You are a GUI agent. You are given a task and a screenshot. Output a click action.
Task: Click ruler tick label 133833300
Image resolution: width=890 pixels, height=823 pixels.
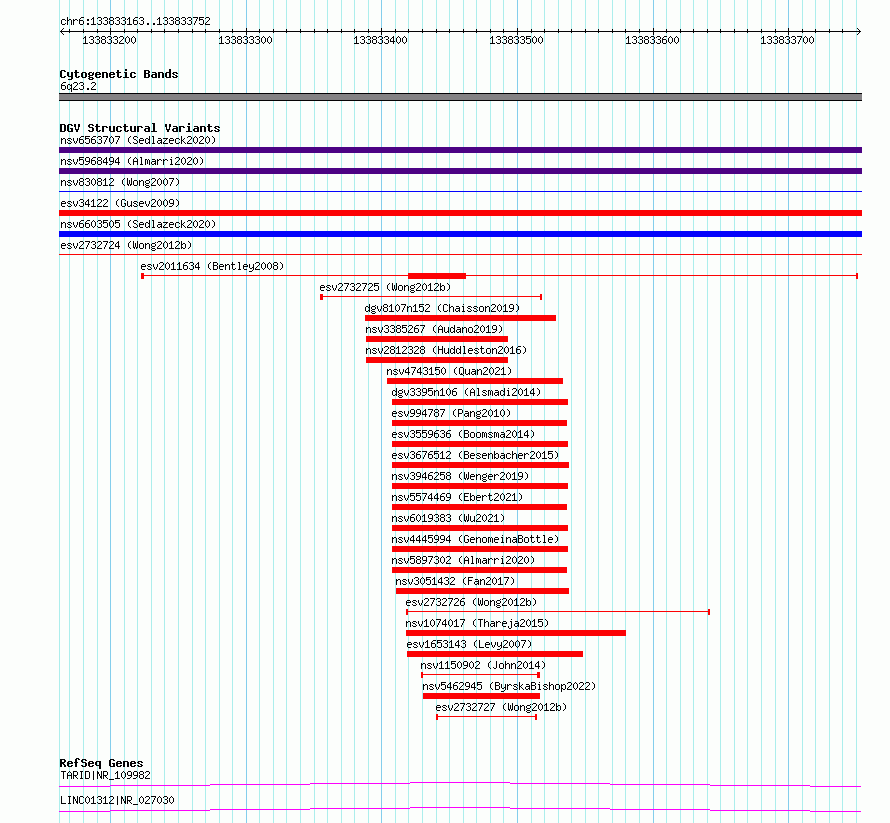(x=245, y=40)
